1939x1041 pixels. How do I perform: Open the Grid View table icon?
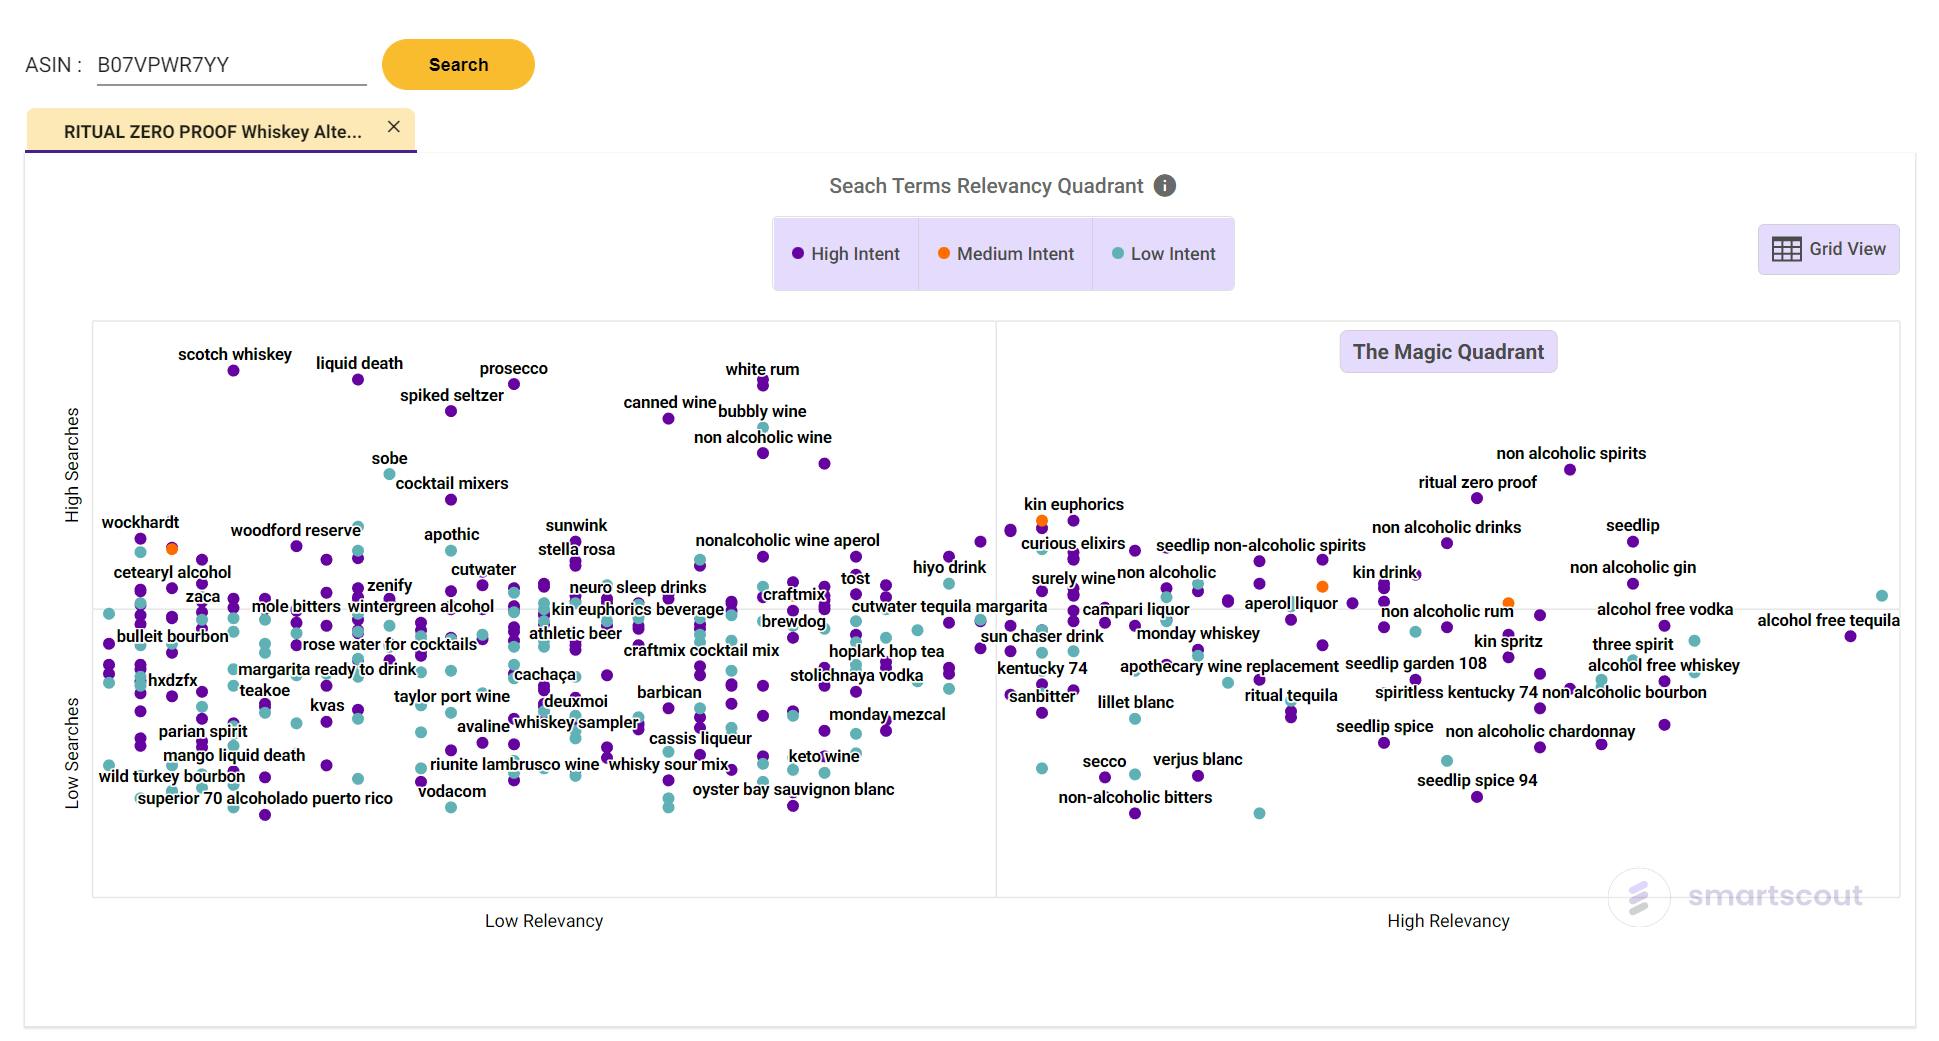(1786, 249)
